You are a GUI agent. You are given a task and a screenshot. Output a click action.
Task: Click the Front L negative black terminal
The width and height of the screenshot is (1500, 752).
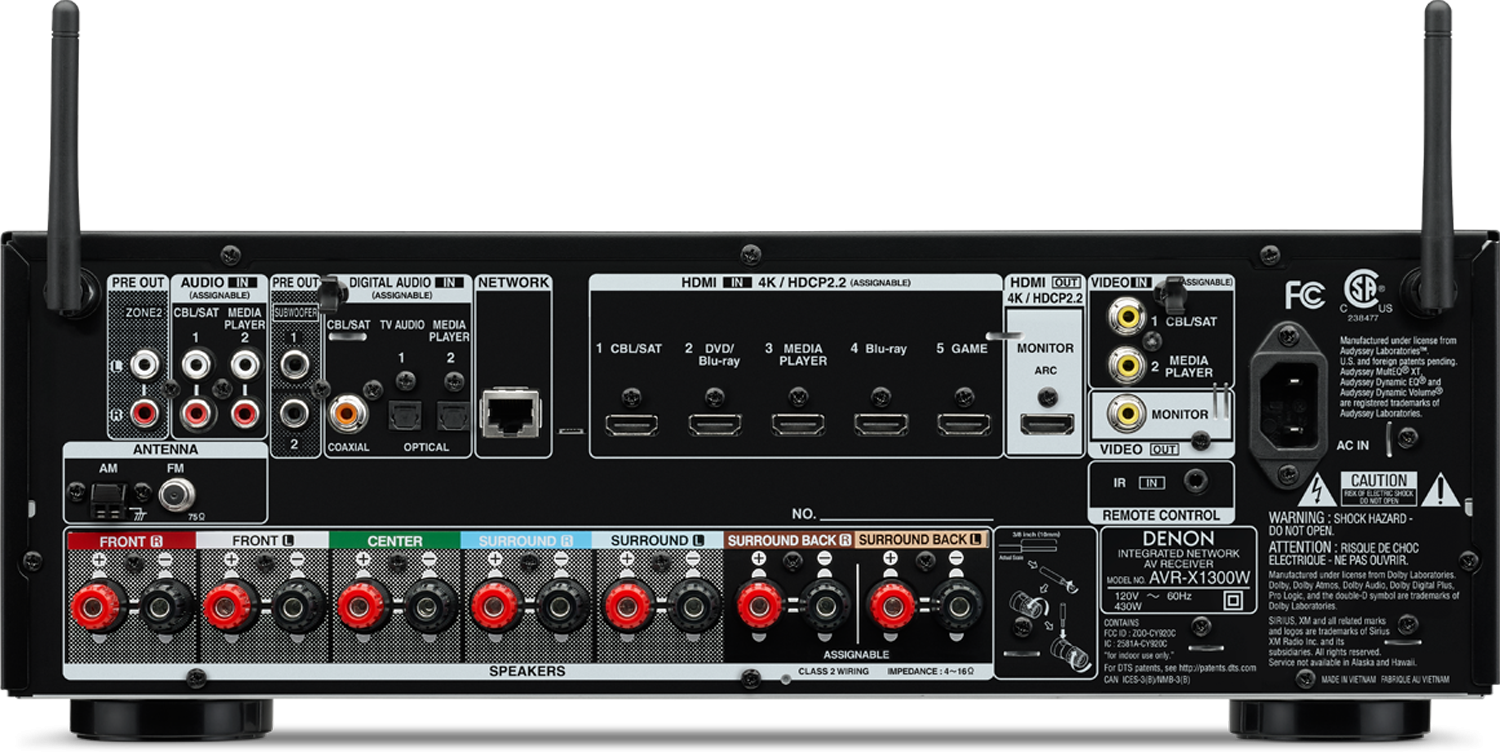click(x=298, y=605)
